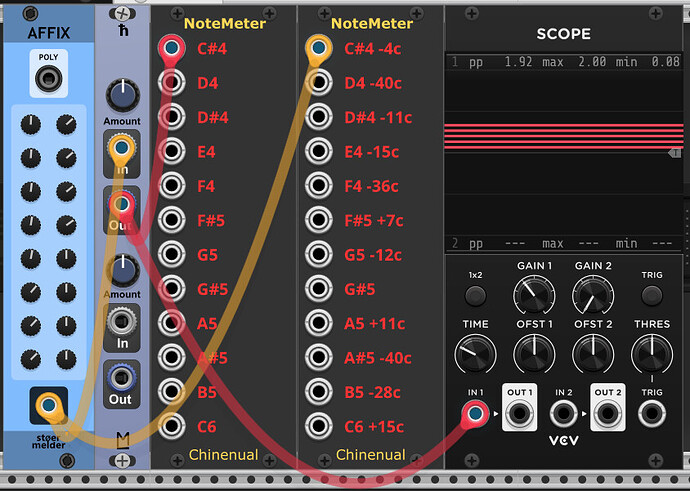
Task: Click the OUT 2 jack on Scope
Action: click(608, 414)
